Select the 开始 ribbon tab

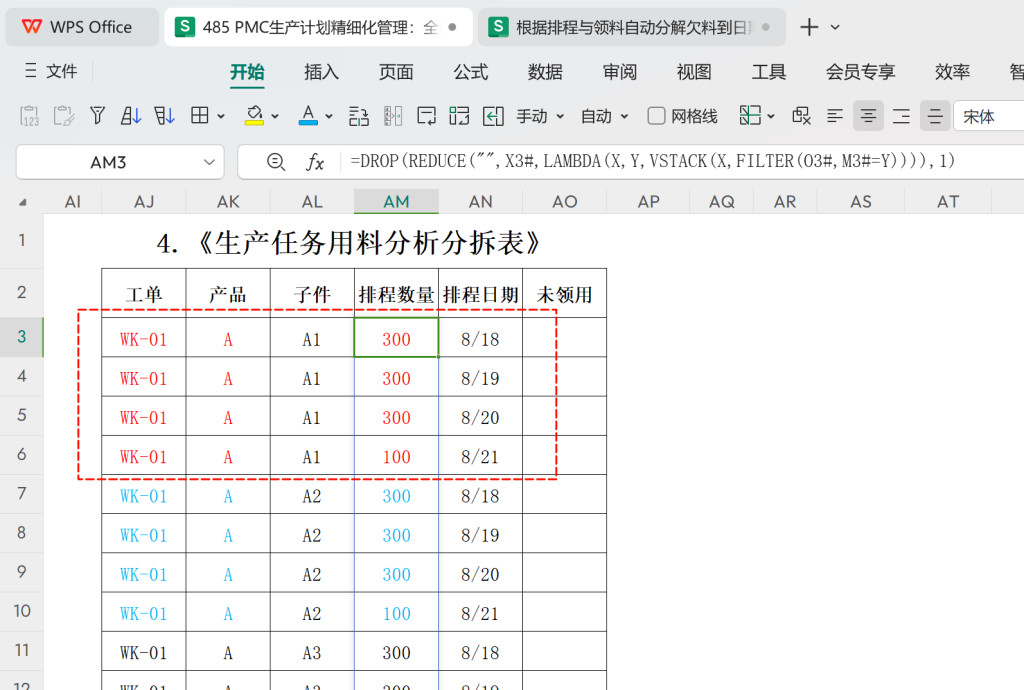pos(247,72)
